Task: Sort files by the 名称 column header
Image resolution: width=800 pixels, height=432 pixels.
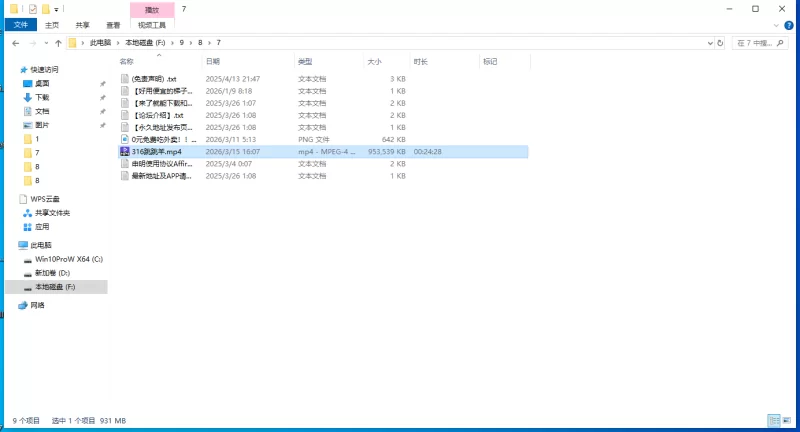Action: click(x=127, y=62)
